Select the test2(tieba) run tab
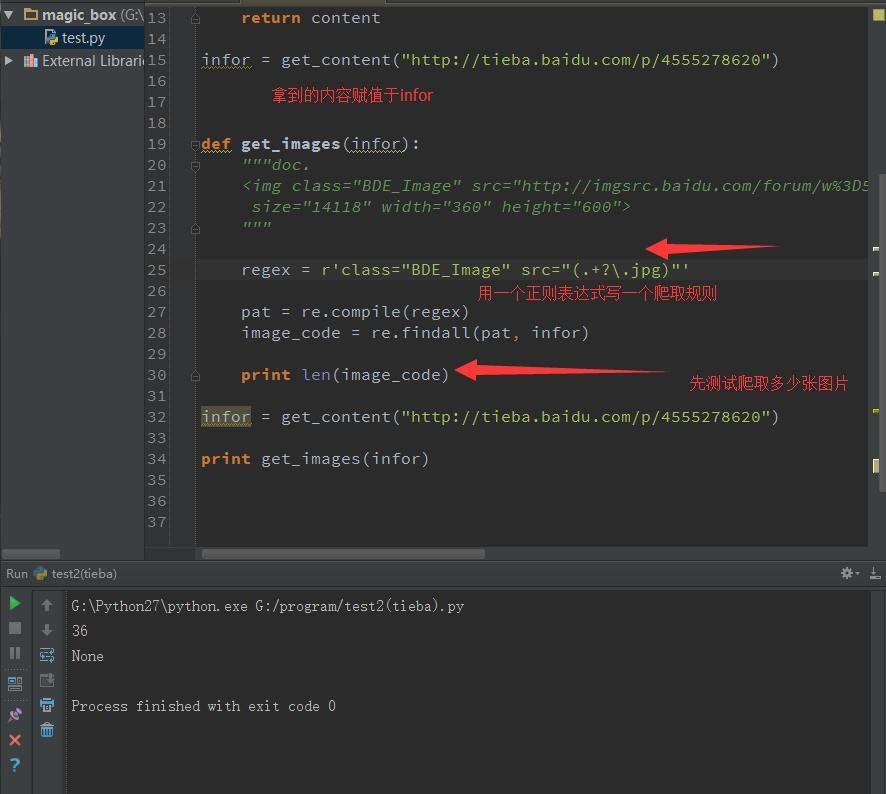 (75, 574)
